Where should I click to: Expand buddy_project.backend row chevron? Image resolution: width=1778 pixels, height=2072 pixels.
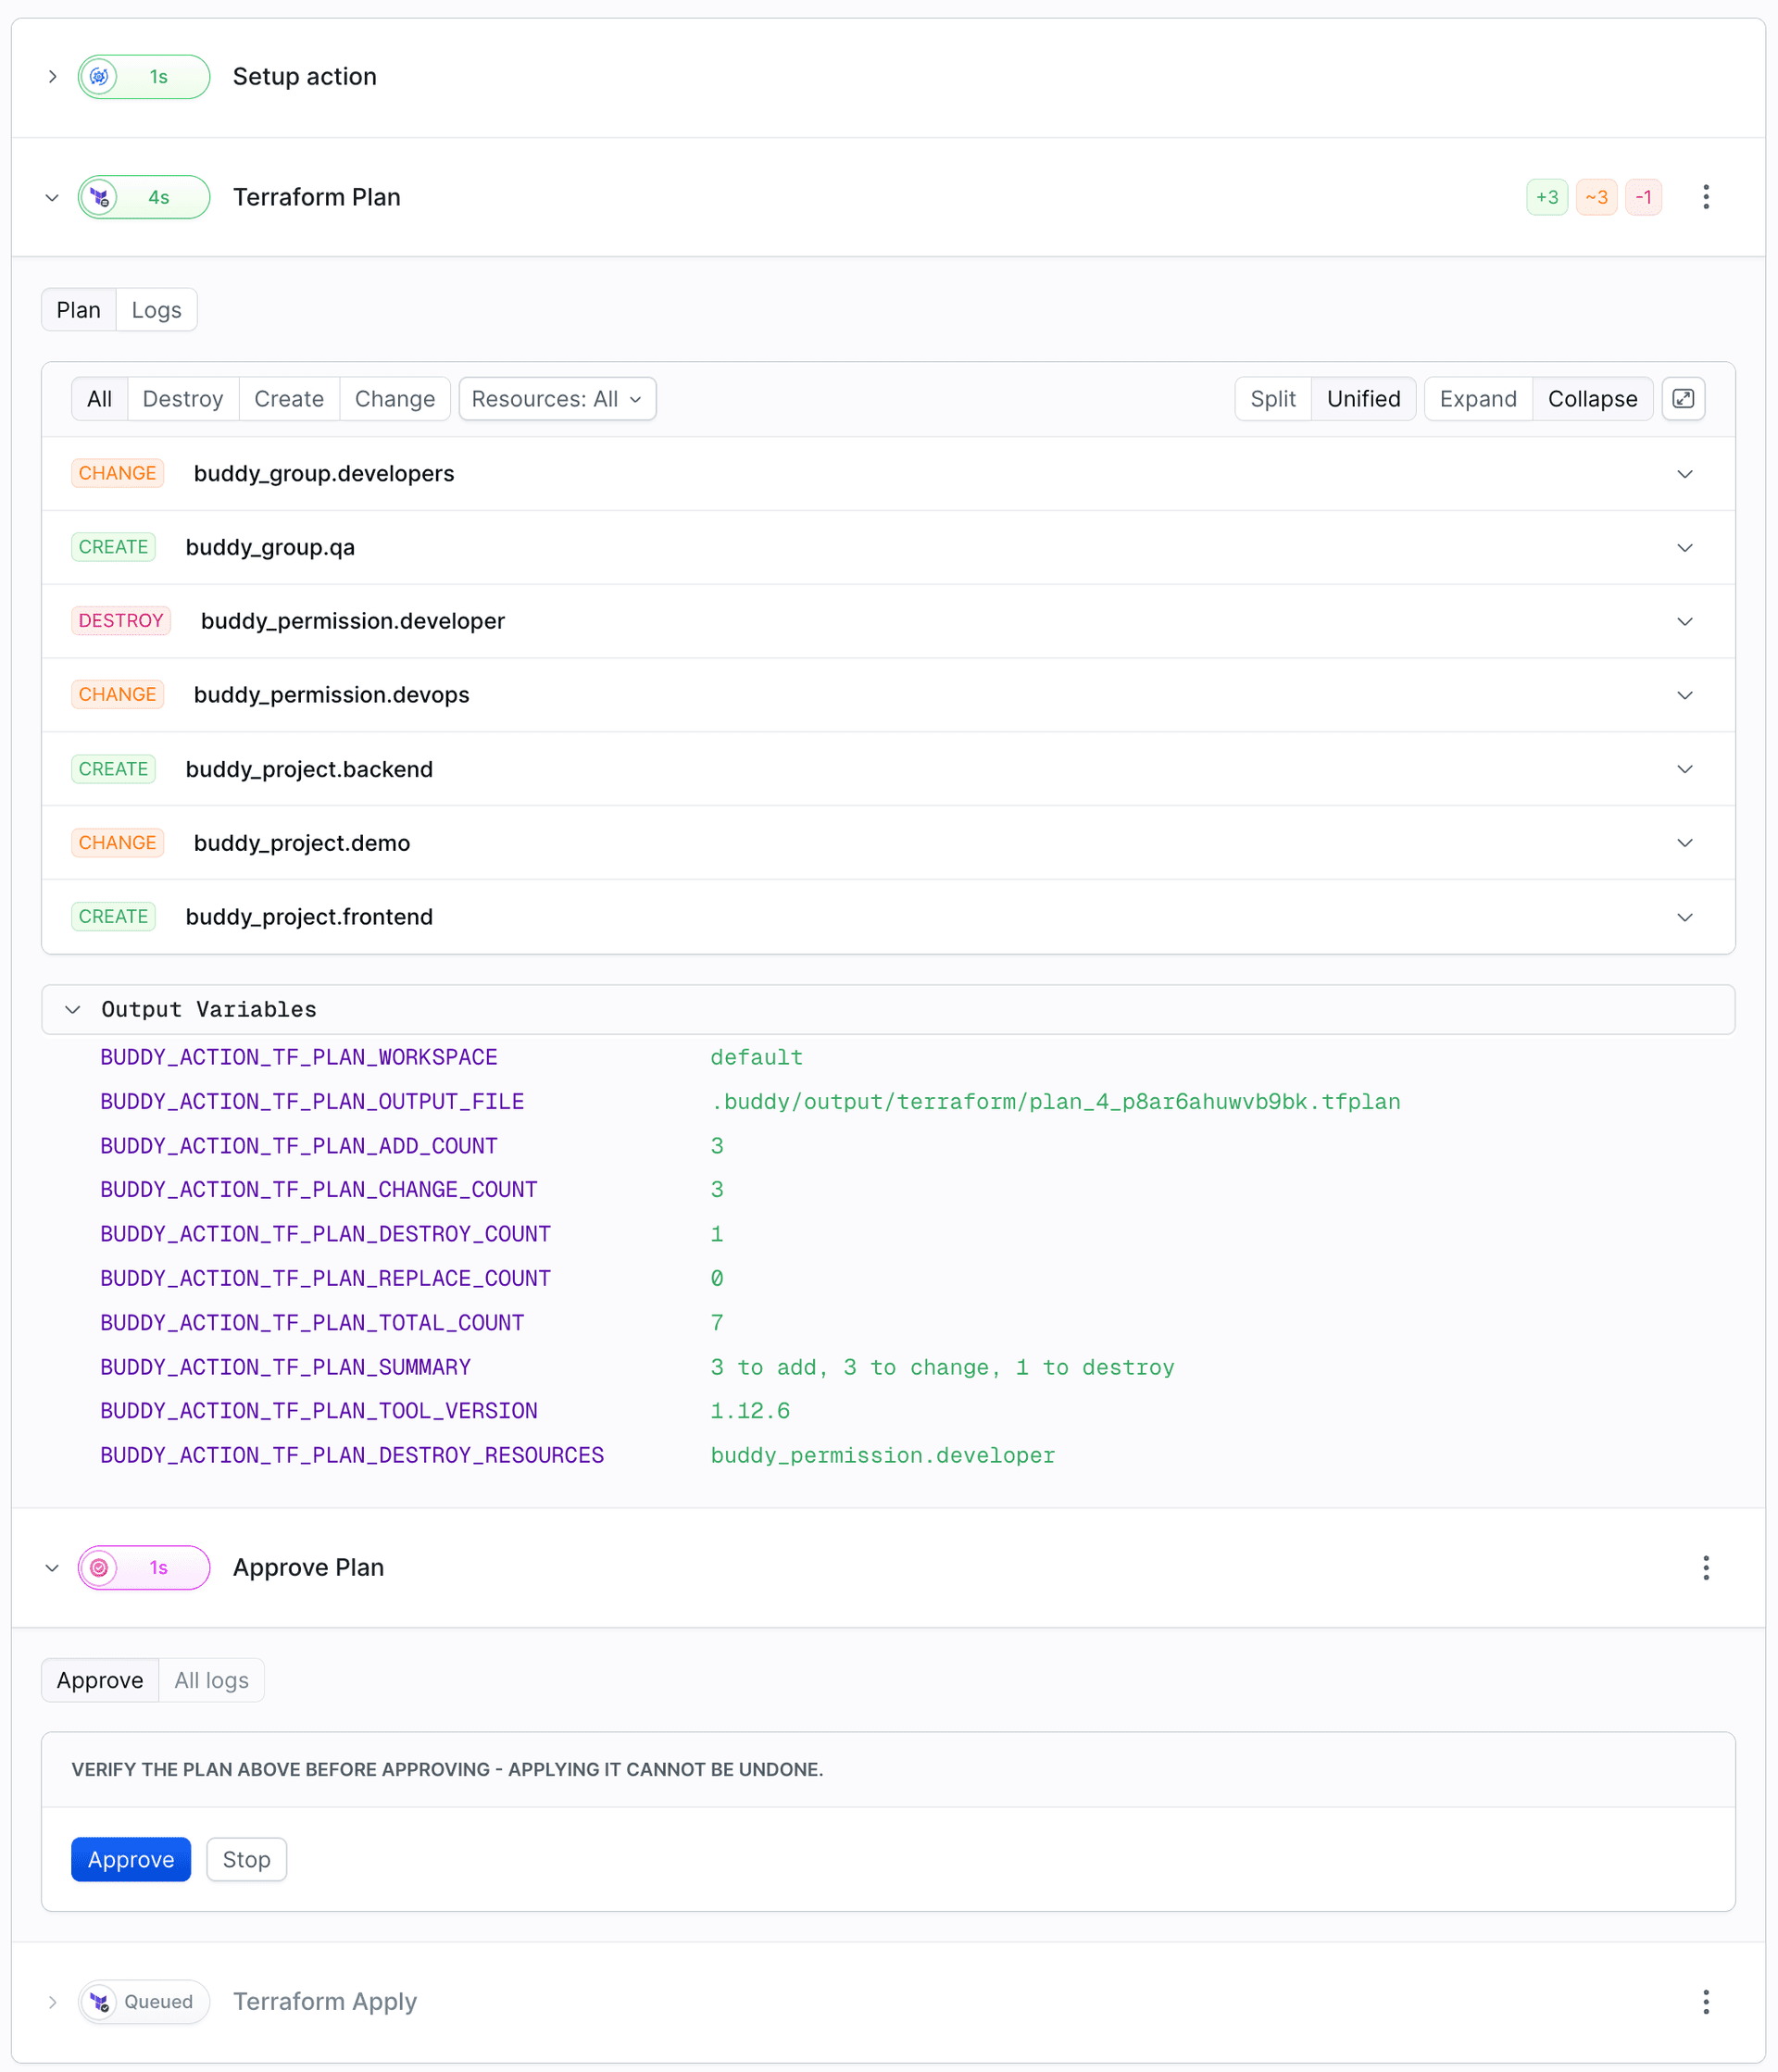[x=1684, y=769]
